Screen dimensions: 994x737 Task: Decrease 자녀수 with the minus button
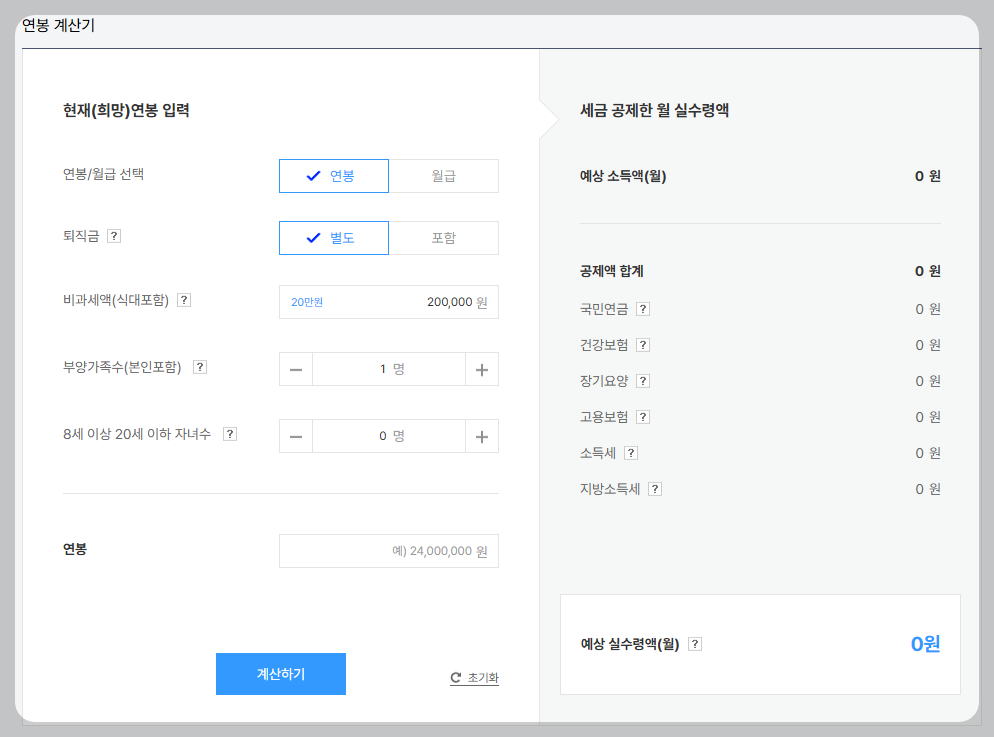tap(296, 435)
